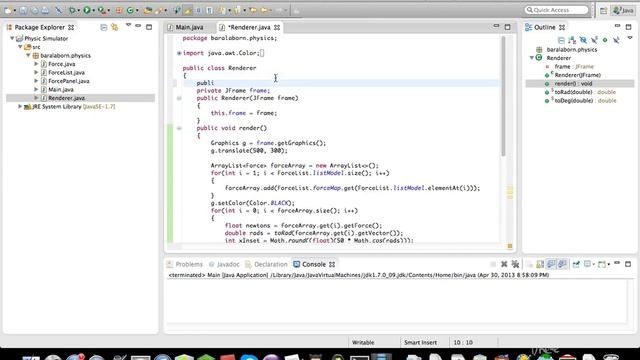Click the Open Perspective button
Viewport: 640px width, 360px height.
pyautogui.click(x=603, y=11)
